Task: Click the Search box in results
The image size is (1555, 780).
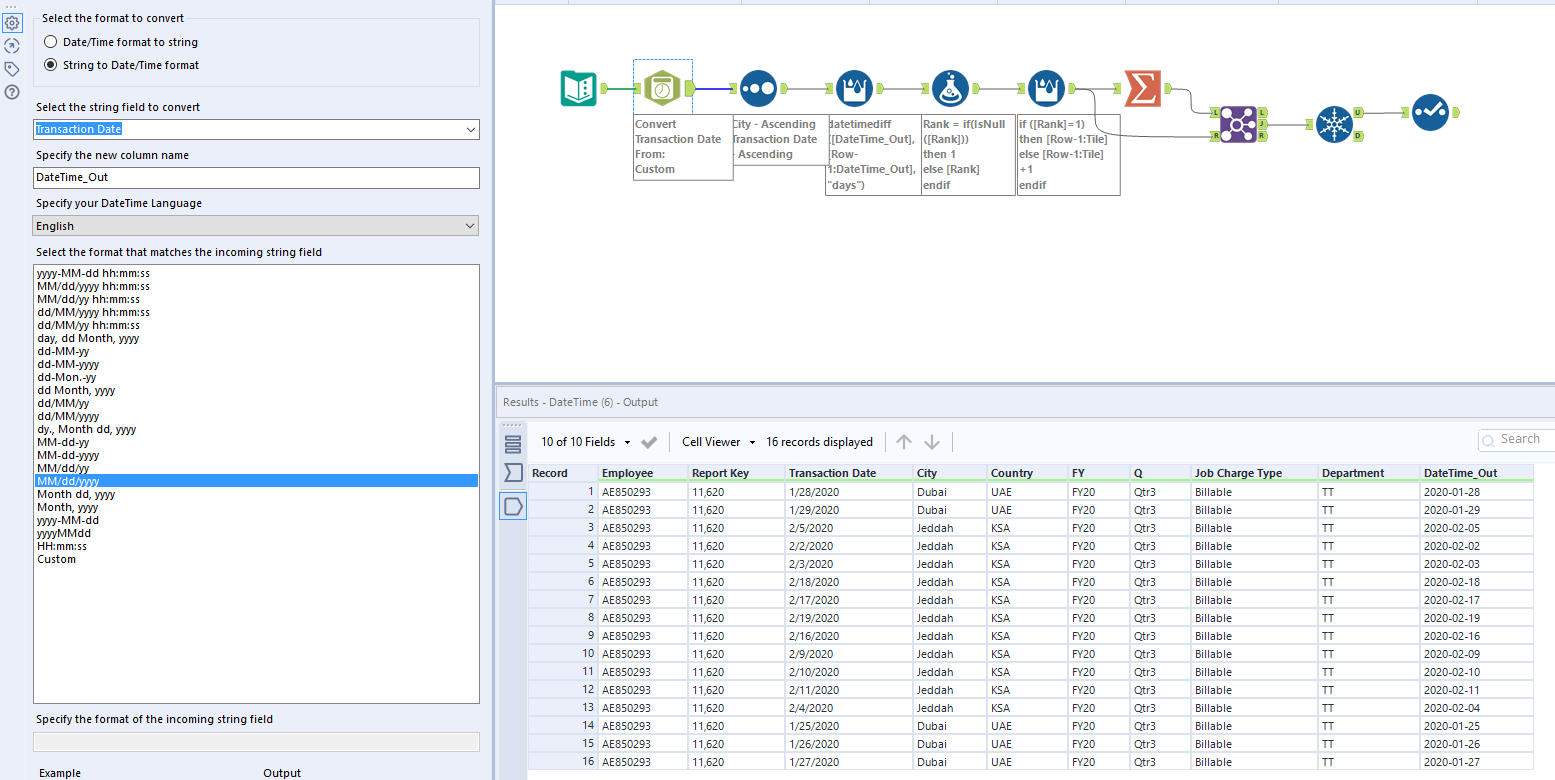Action: [x=1519, y=439]
